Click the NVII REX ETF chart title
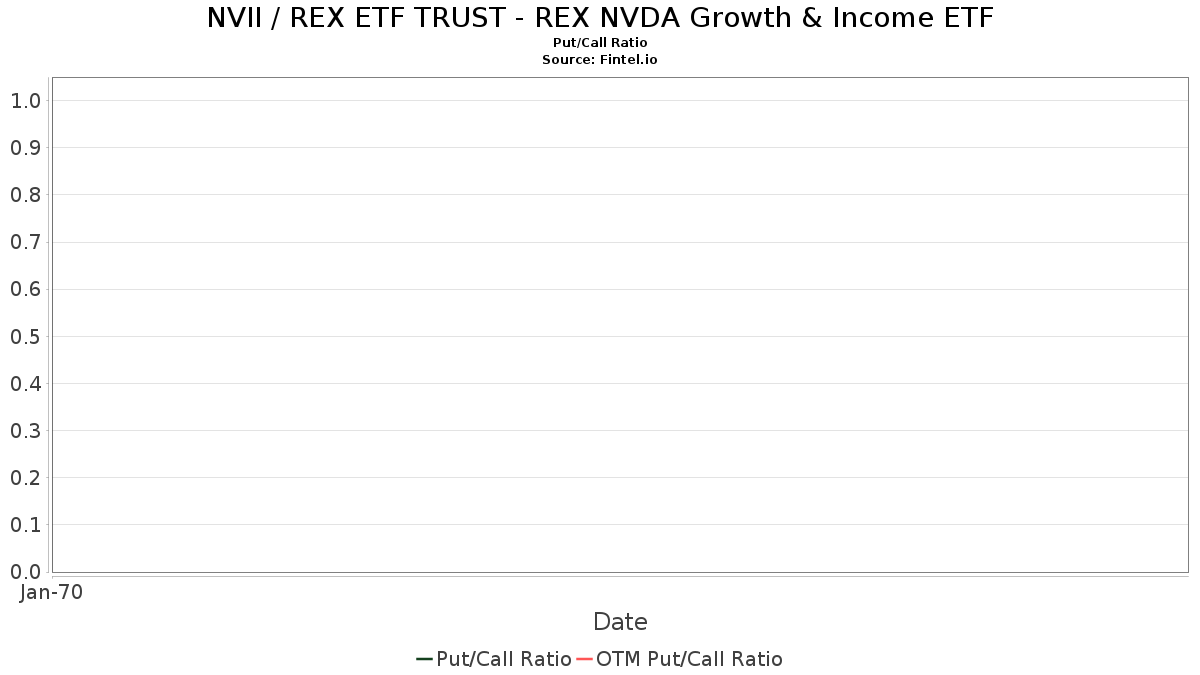This screenshot has height=675, width=1200. point(600,17)
